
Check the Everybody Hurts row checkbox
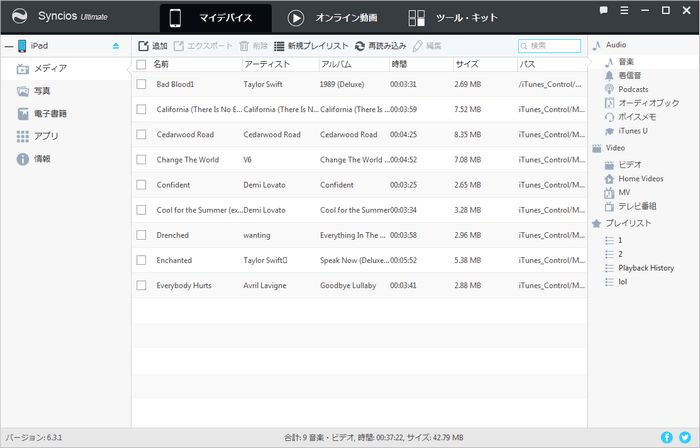click(141, 285)
